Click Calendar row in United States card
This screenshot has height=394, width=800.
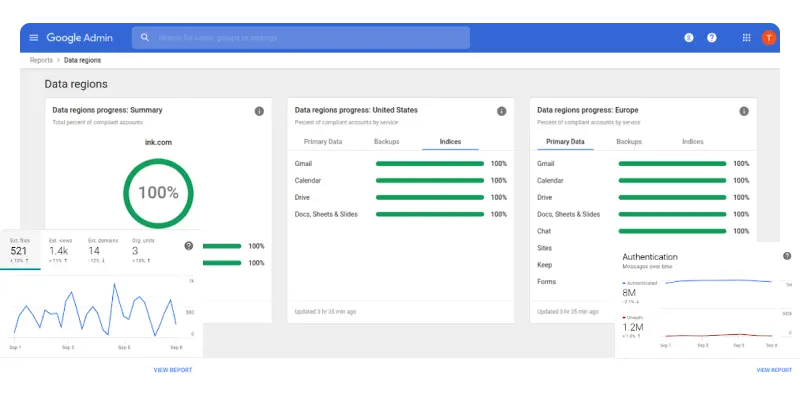[x=401, y=181]
